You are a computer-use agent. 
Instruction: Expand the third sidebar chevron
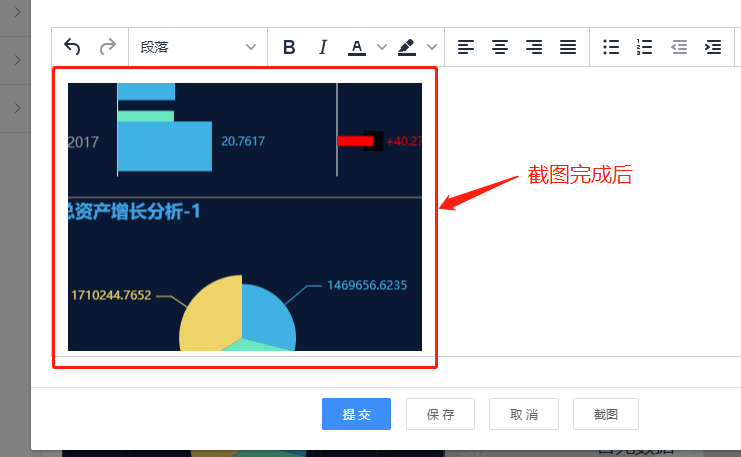(x=17, y=108)
